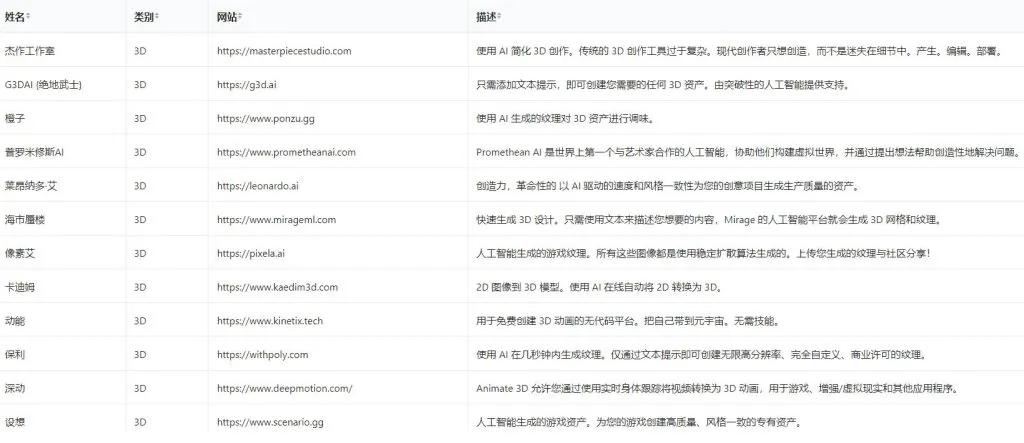Select the name cell 莱昂纳多·艾
This screenshot has width=1024, height=443.
(x=31, y=186)
